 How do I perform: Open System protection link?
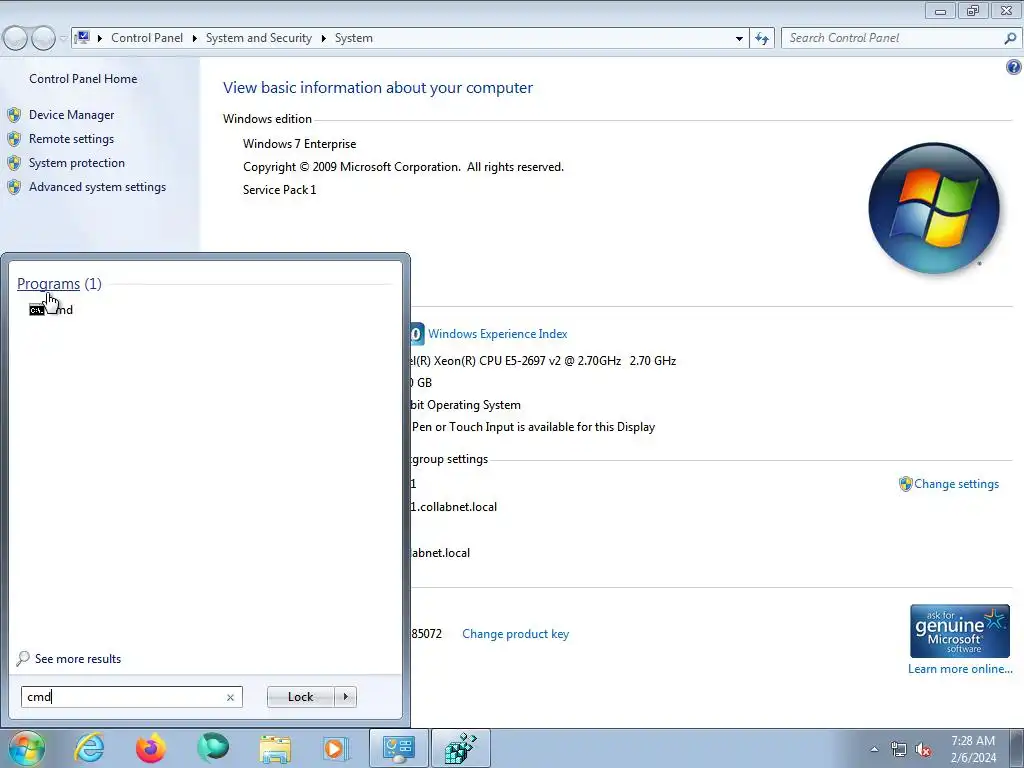coord(76,163)
